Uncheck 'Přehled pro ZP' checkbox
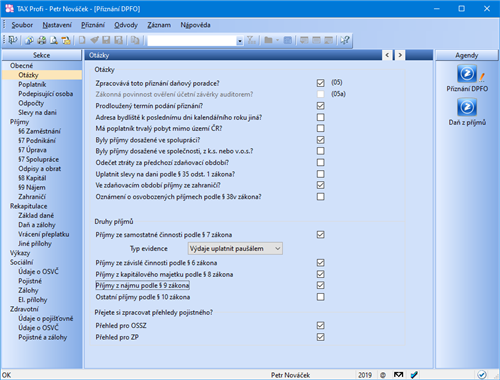 tap(320, 337)
